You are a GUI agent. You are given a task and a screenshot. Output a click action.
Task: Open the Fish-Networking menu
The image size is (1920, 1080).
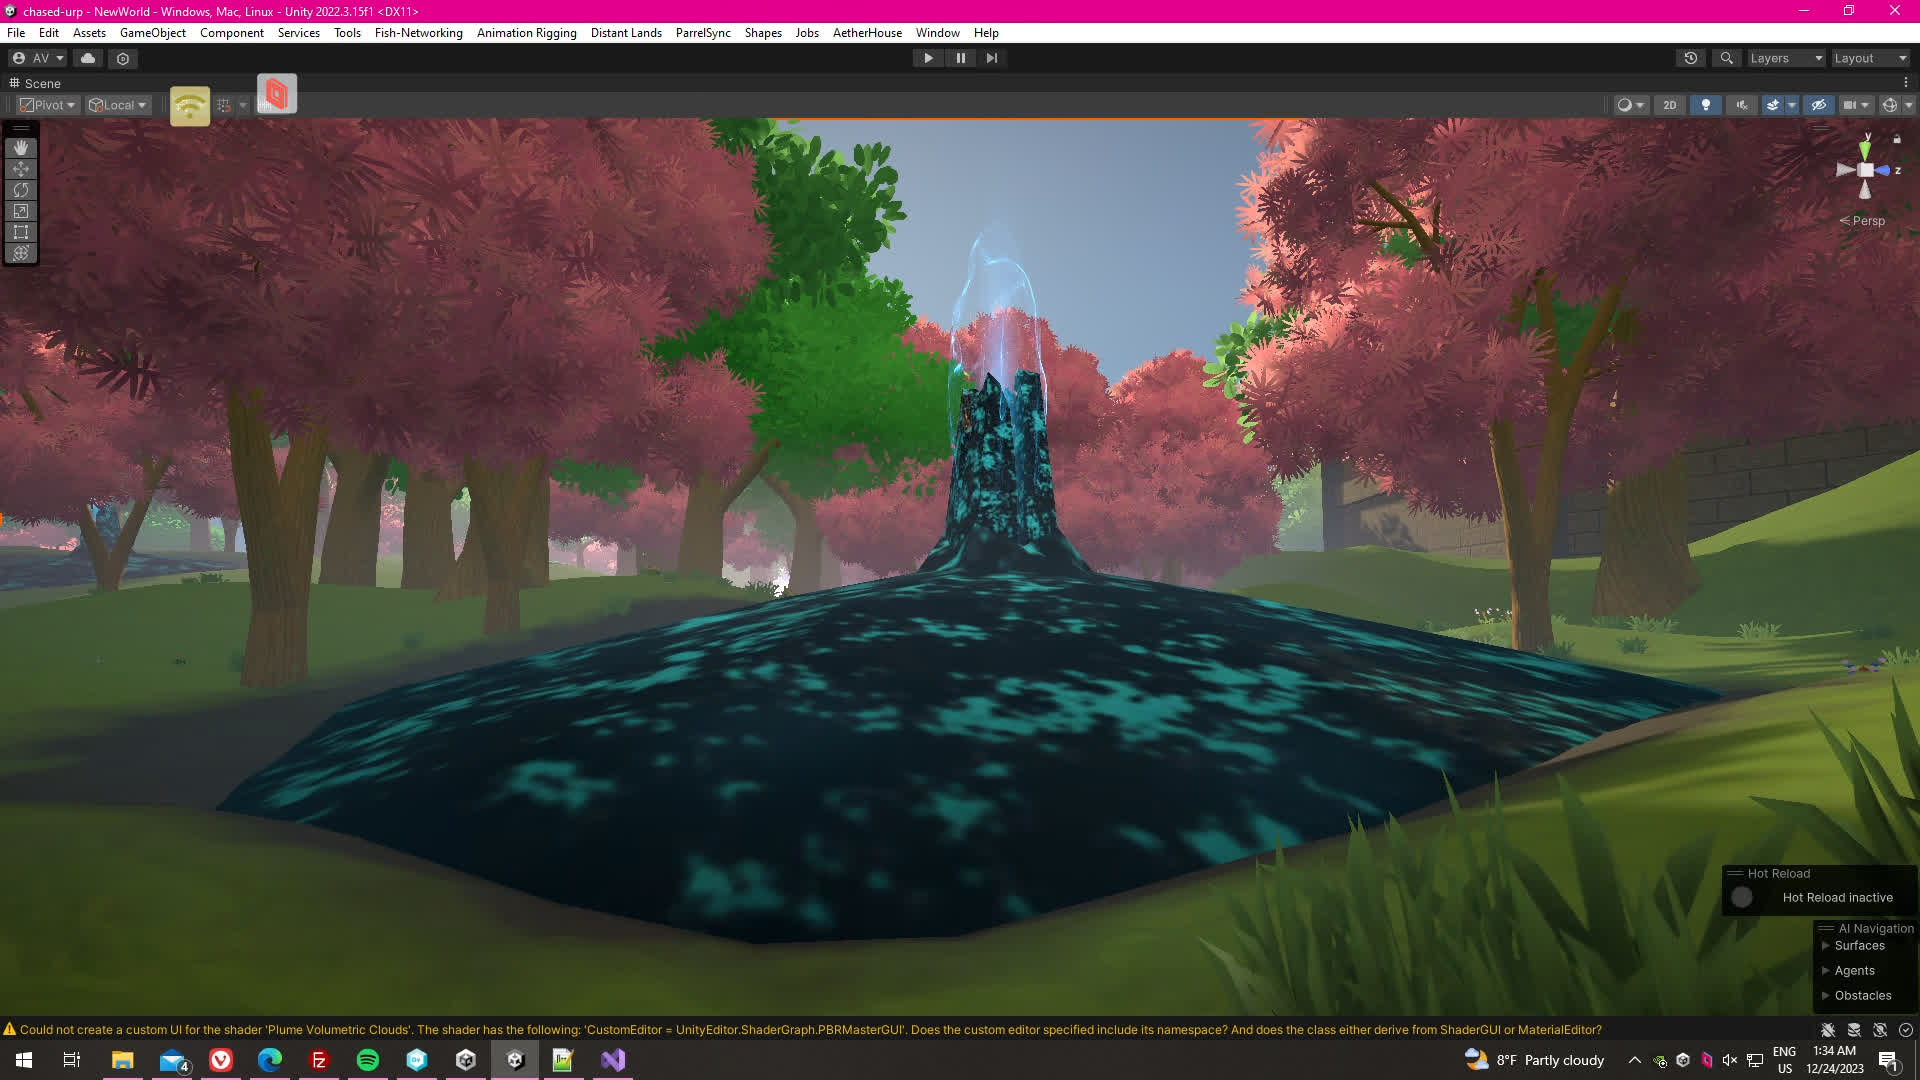[x=418, y=33]
